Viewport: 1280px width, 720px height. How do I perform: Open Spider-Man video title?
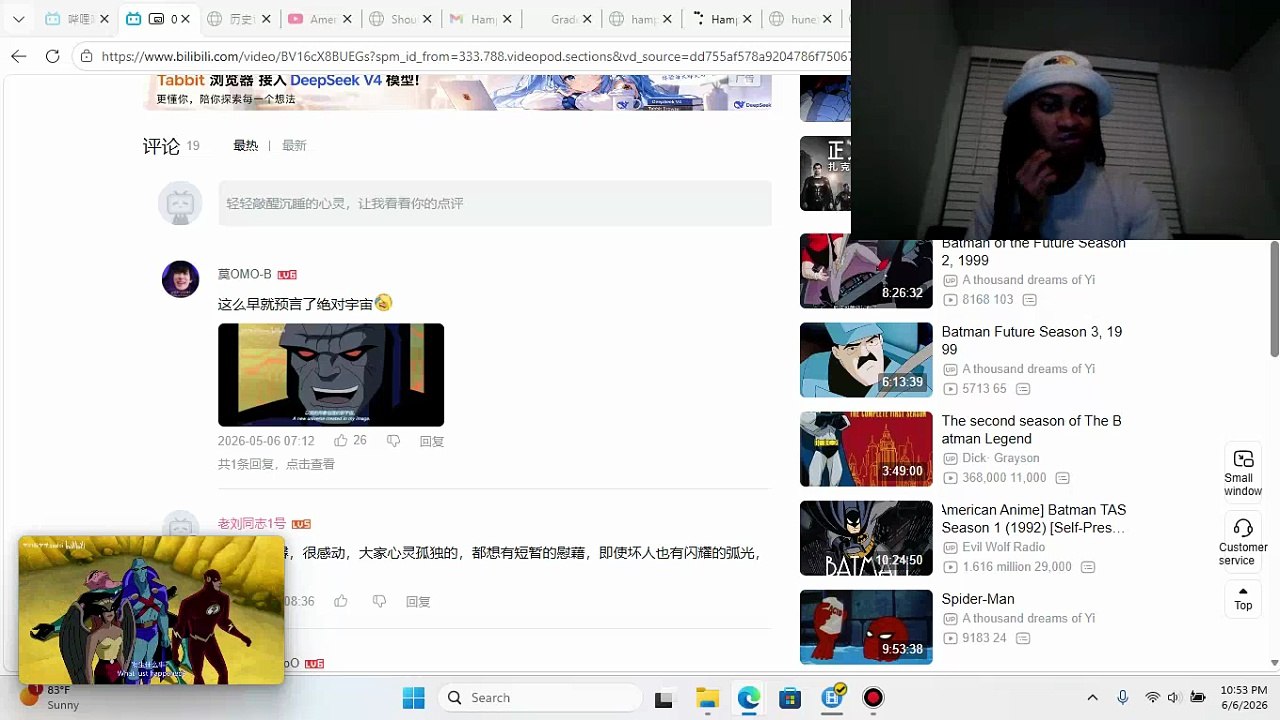click(978, 599)
